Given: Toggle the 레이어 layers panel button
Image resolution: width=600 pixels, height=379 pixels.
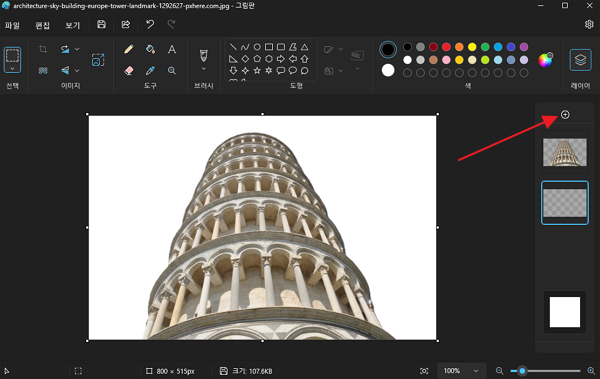Looking at the screenshot, I should (x=580, y=60).
